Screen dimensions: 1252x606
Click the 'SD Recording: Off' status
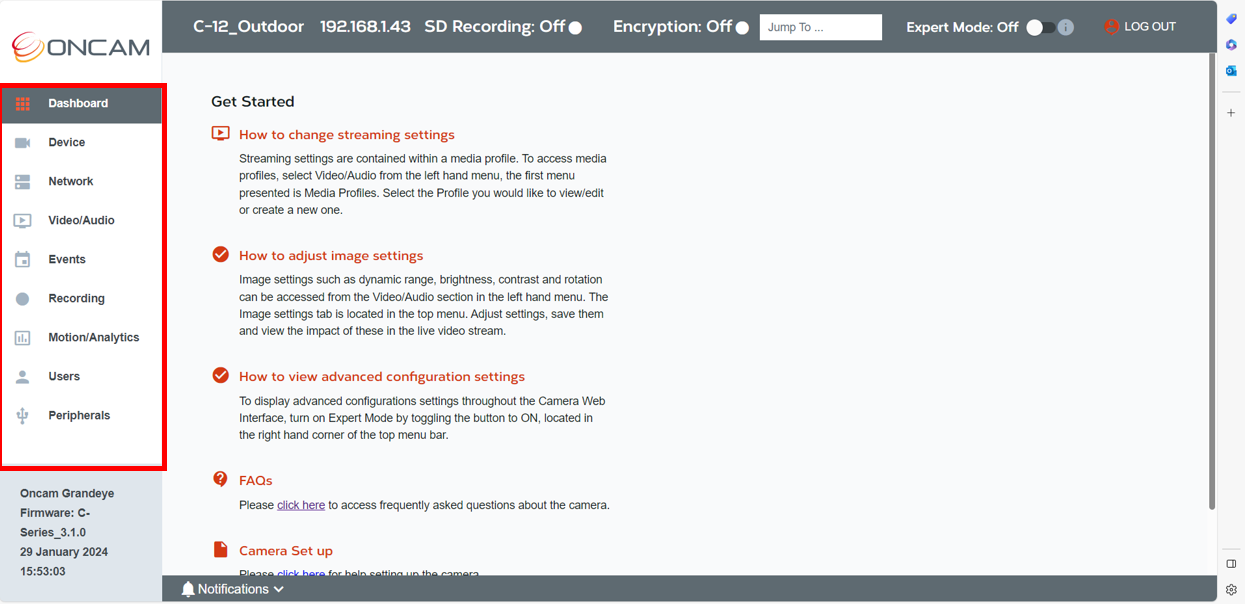[x=503, y=27]
